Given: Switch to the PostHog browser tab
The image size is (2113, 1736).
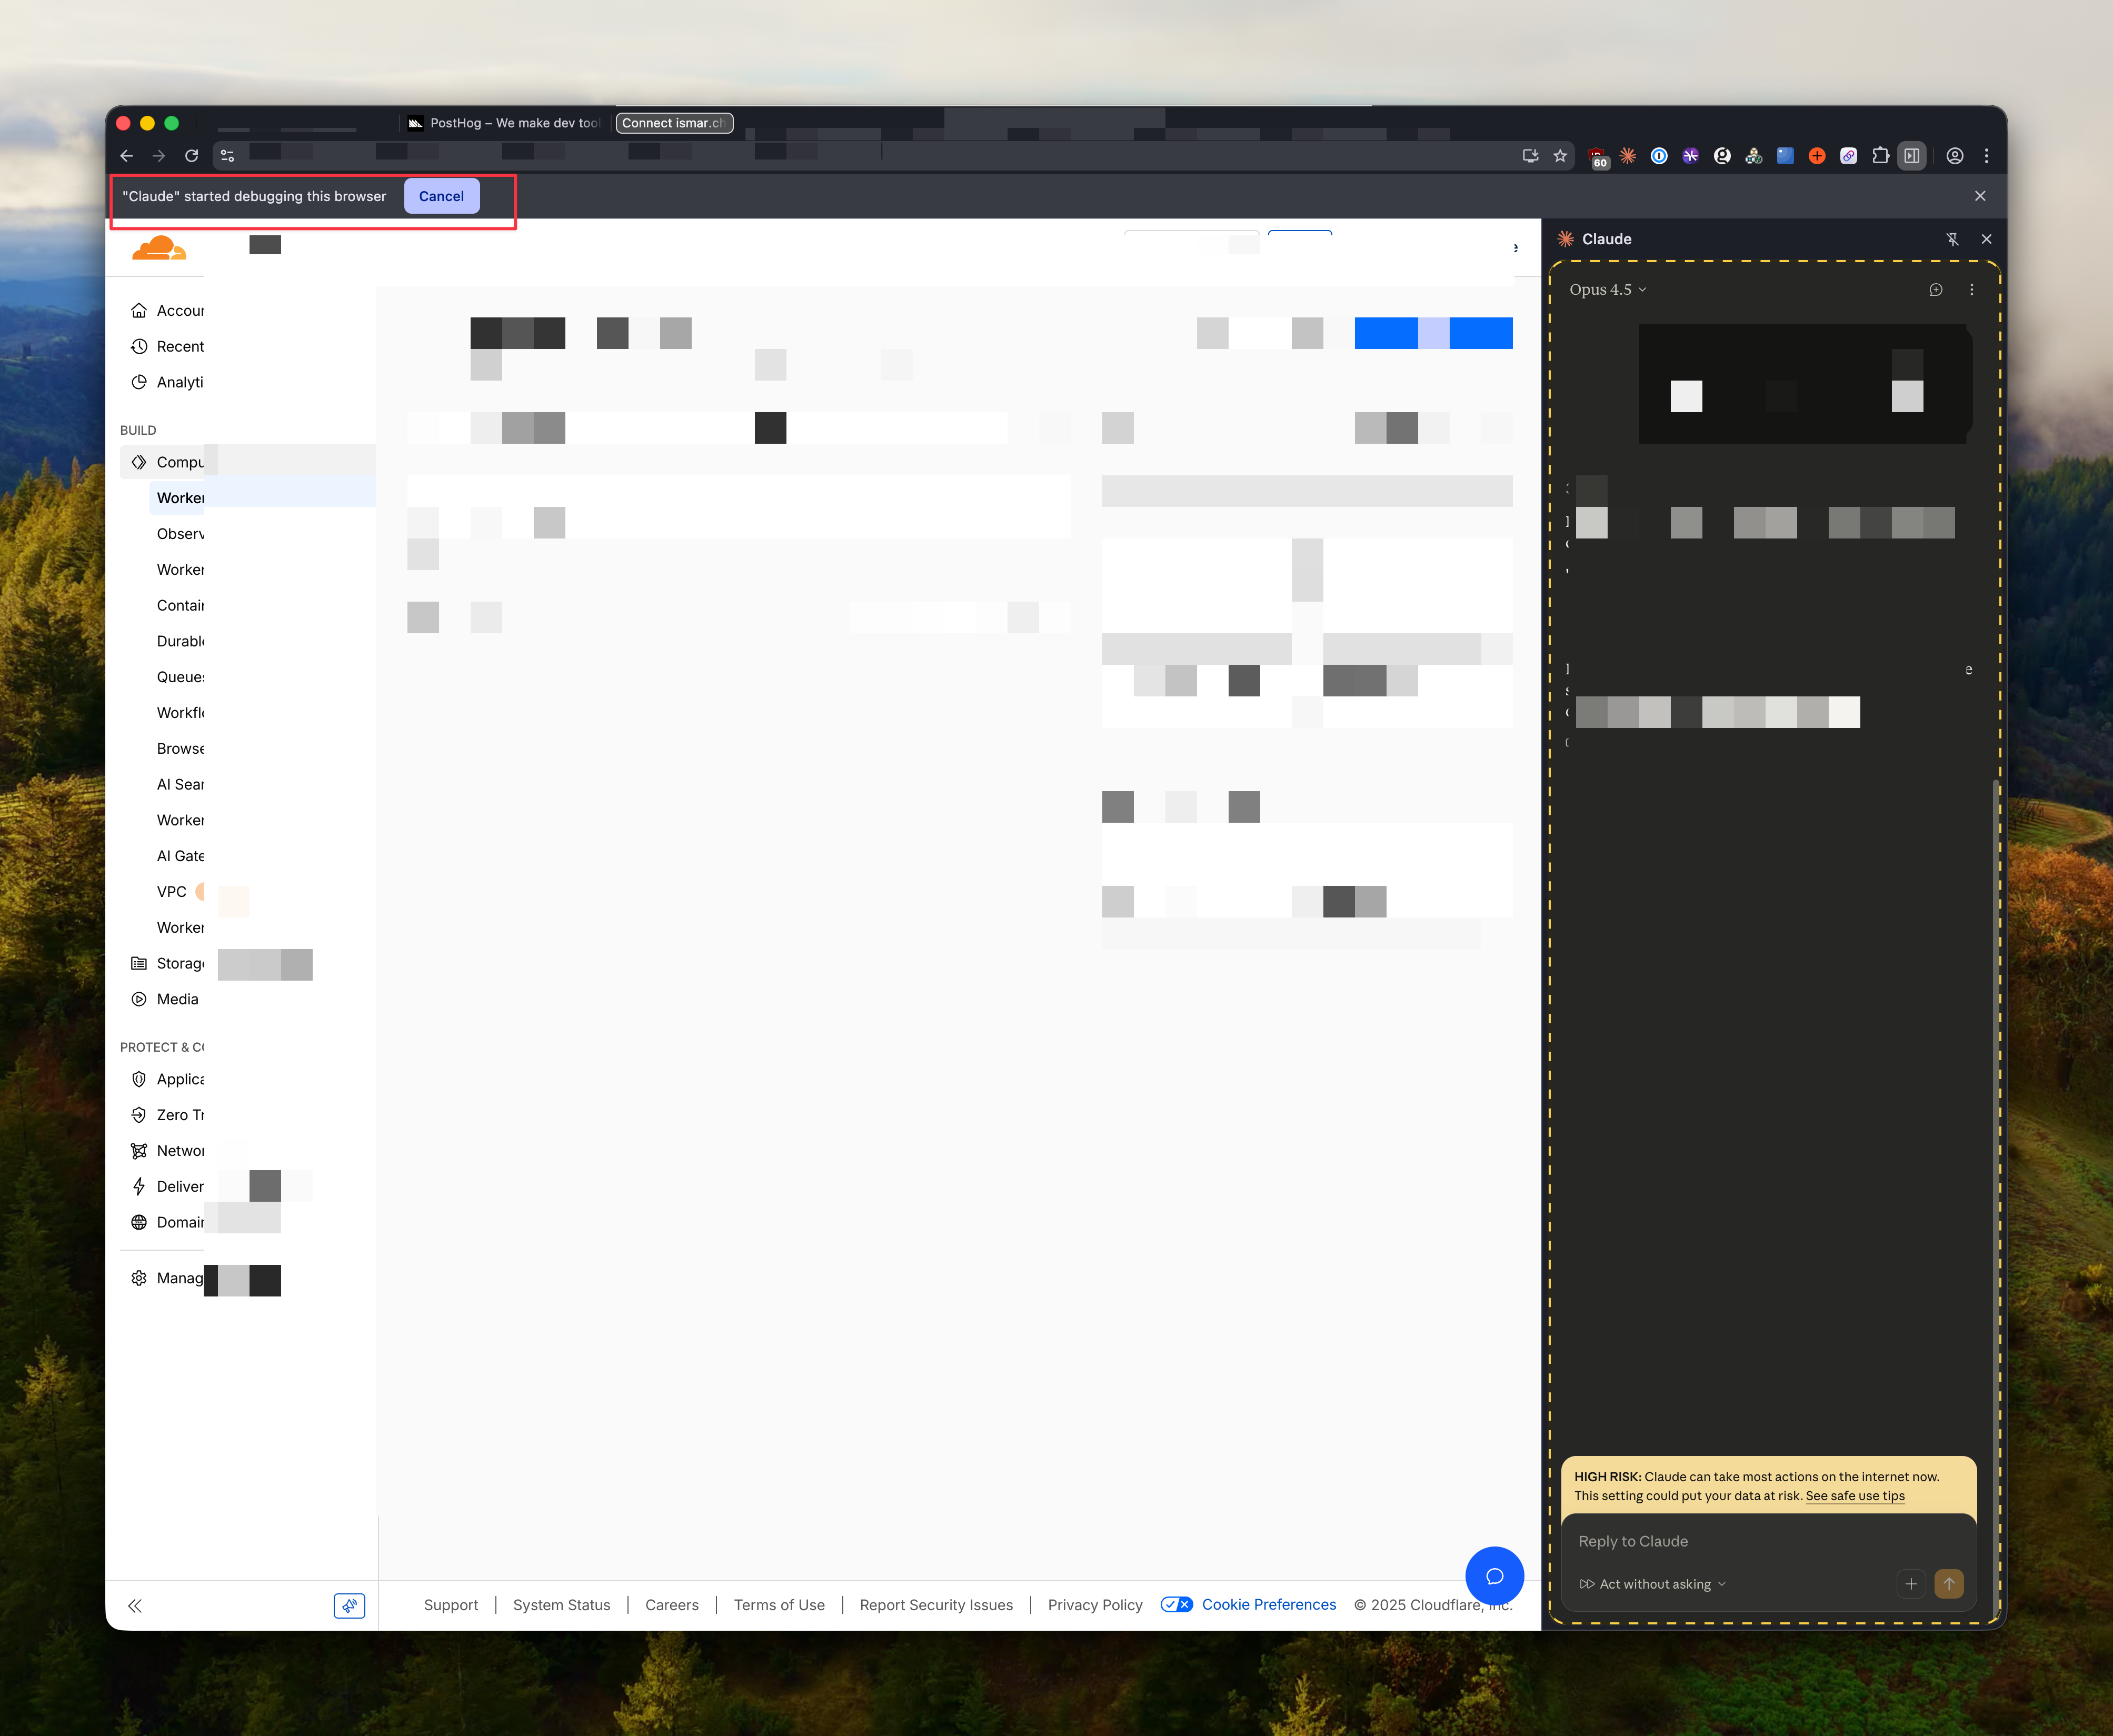Looking at the screenshot, I should [x=505, y=123].
